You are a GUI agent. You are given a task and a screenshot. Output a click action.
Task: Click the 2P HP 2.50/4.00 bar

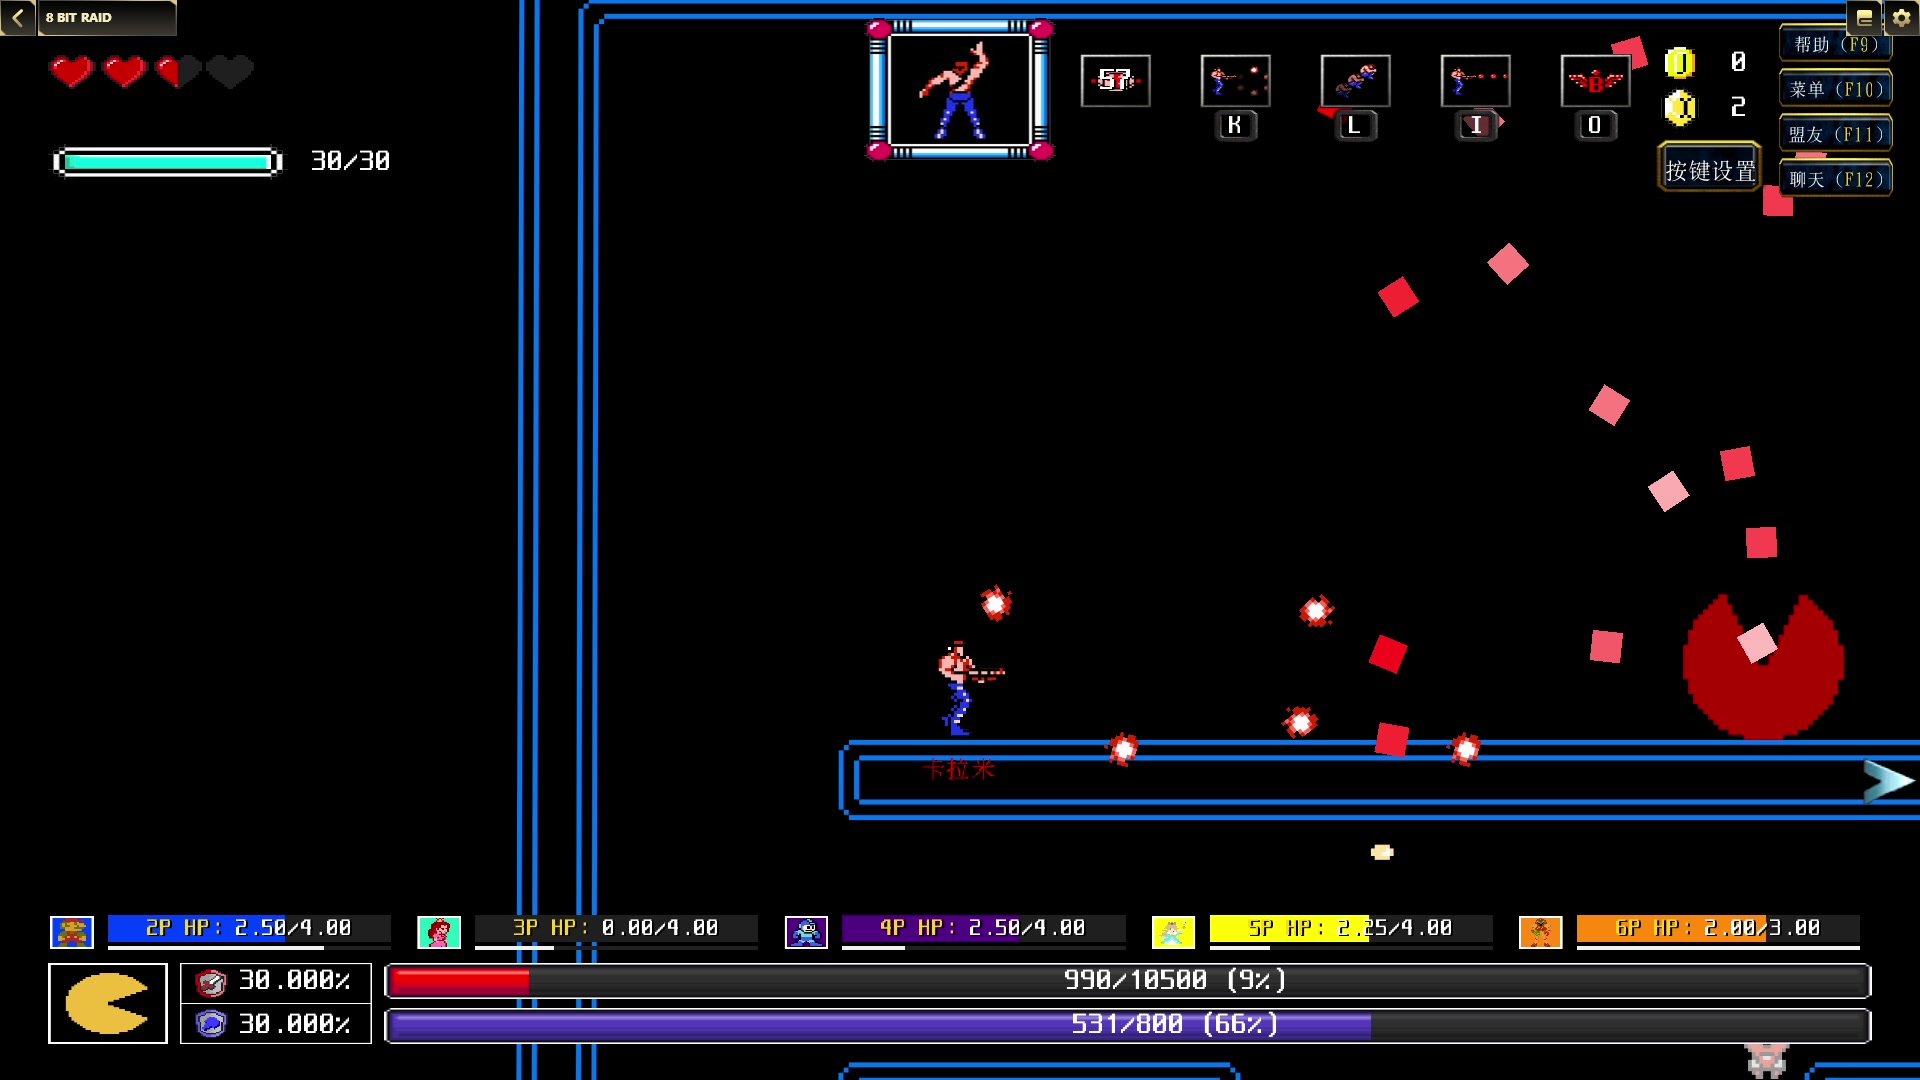pos(249,929)
